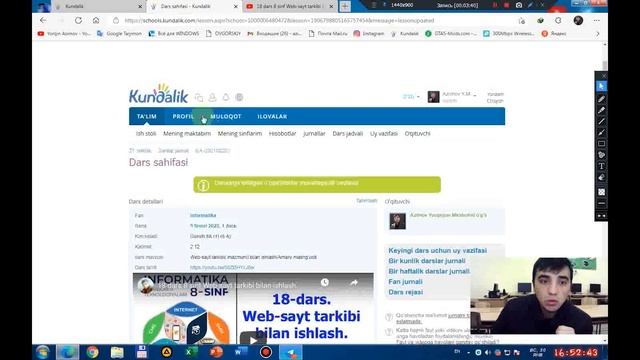Select the eraser tool in drawing panel
Viewport: 640px width, 360px height.
click(x=601, y=178)
